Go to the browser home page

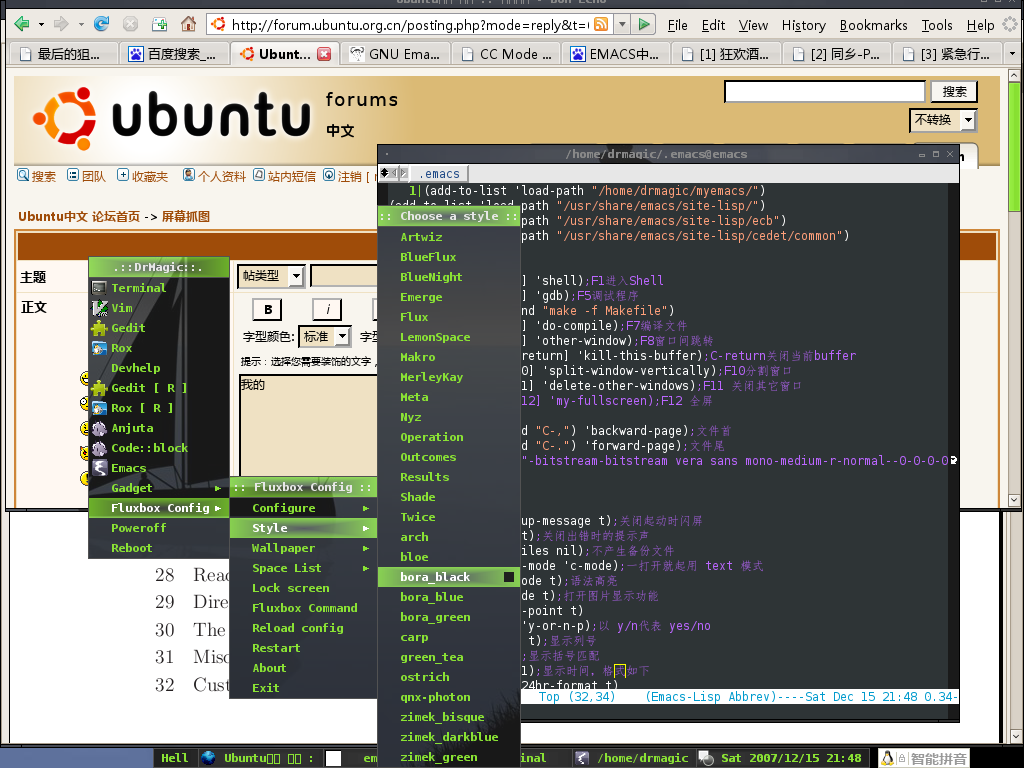(189, 25)
